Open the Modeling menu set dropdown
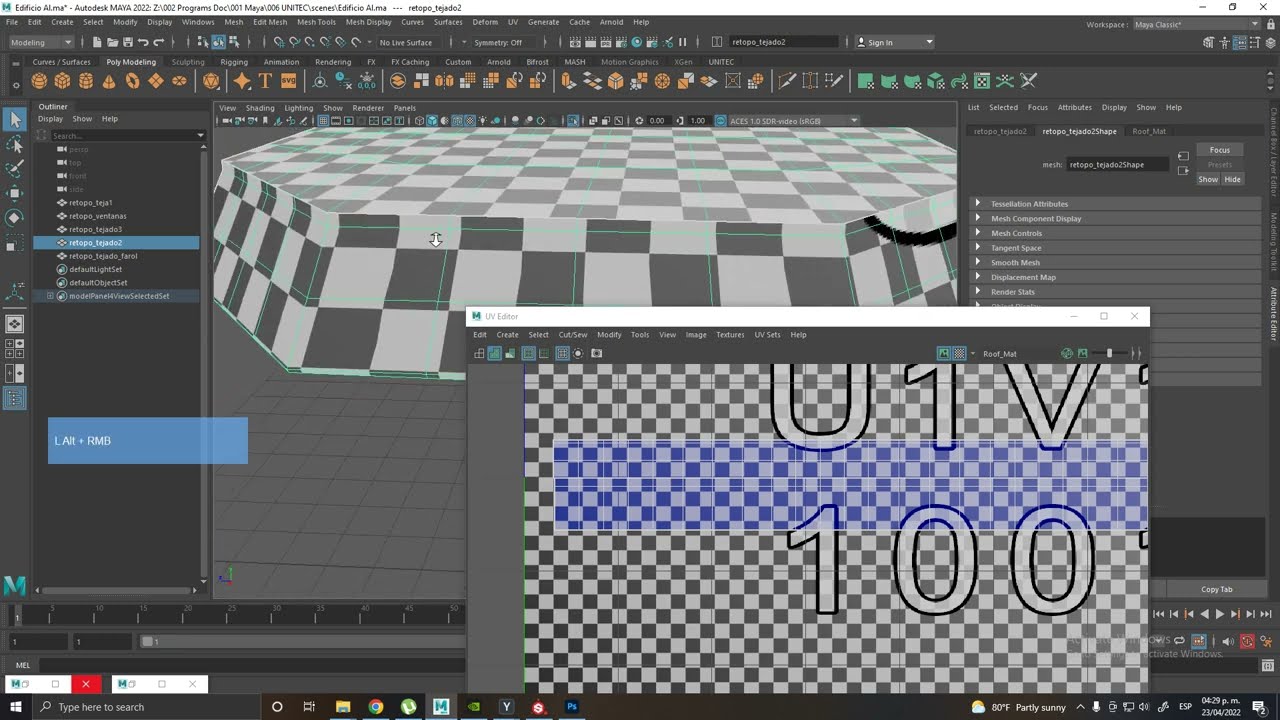1280x720 pixels. point(41,42)
